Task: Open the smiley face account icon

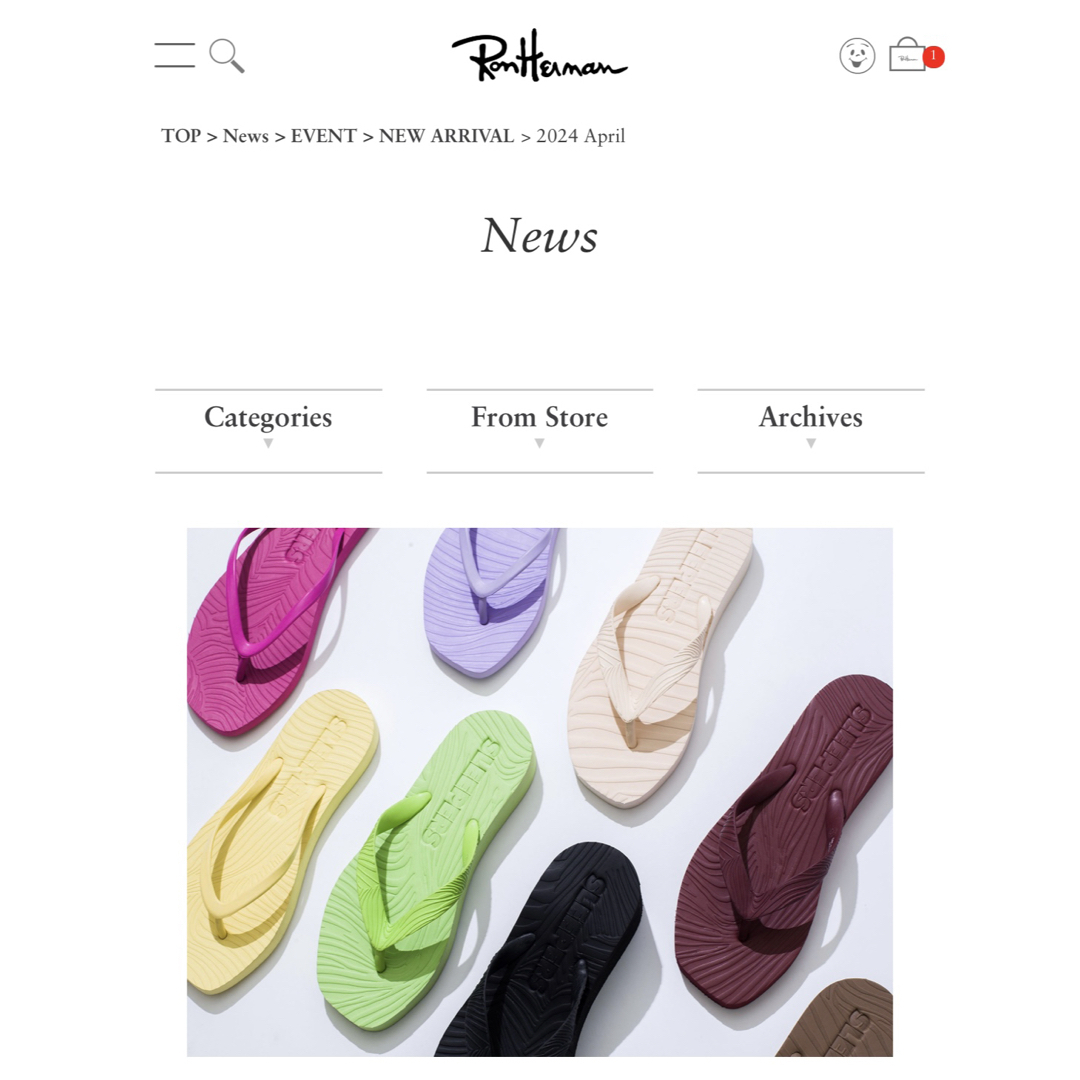Action: coord(857,56)
